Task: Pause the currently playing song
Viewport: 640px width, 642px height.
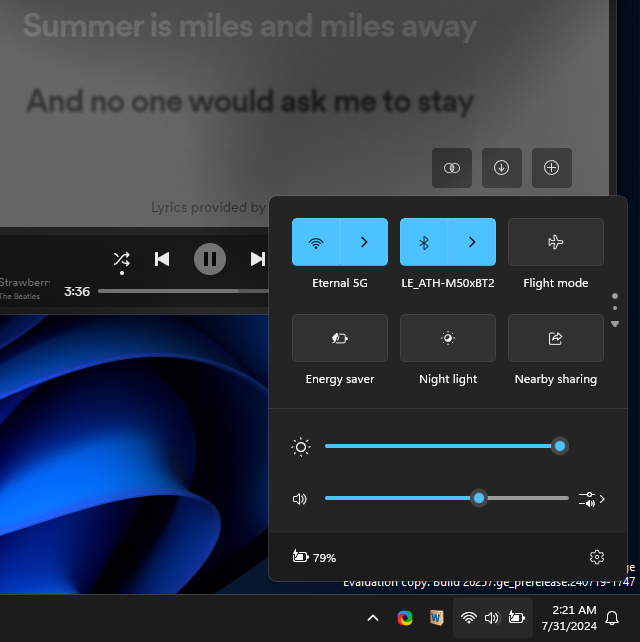Action: tap(209, 259)
